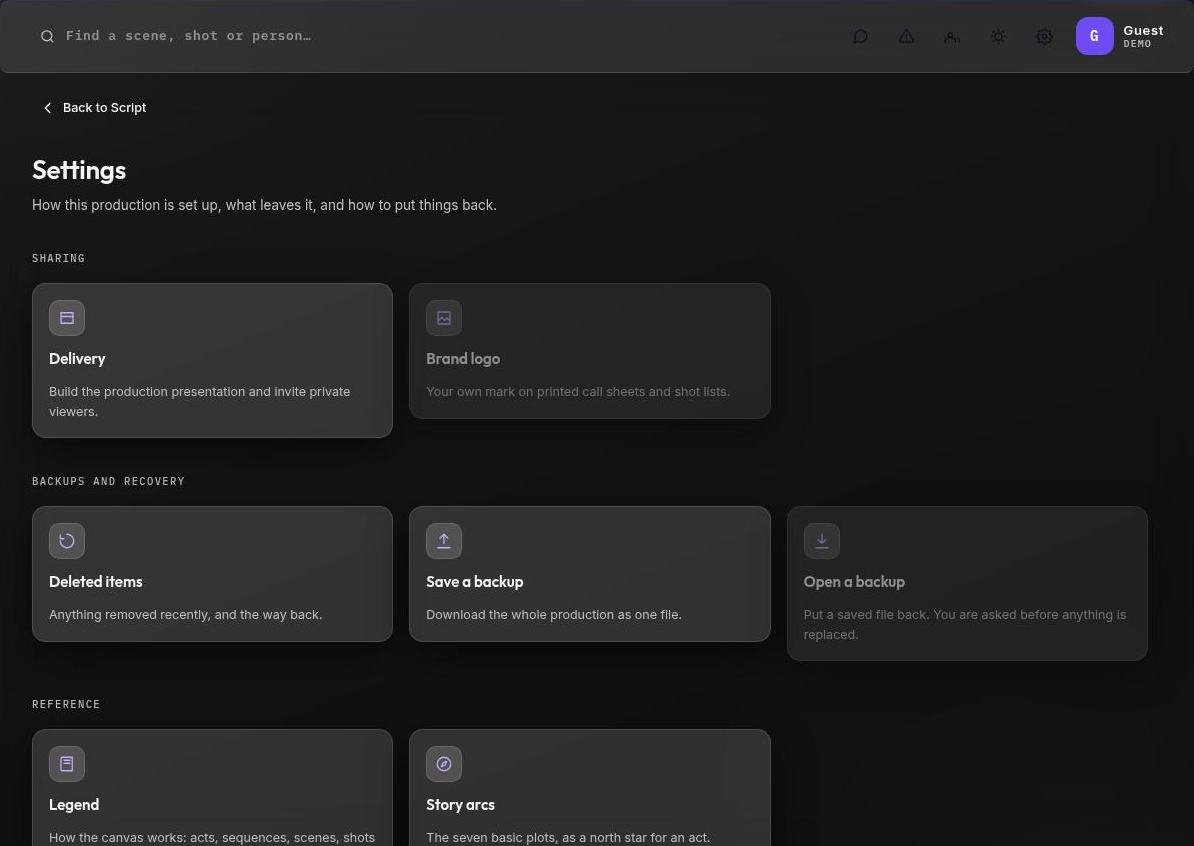The image size is (1194, 846).
Task: Click 'Download the whole production as one file' text
Action: click(x=554, y=615)
